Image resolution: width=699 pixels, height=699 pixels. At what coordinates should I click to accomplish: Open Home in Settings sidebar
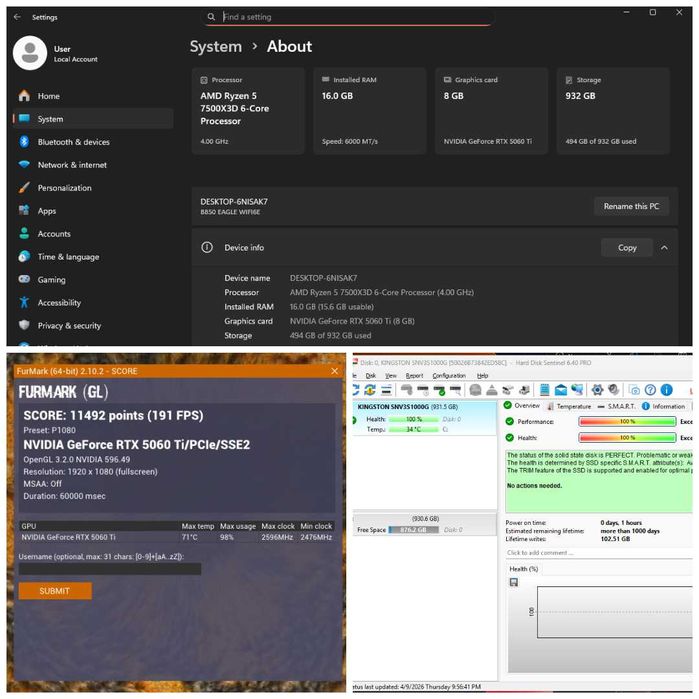[x=49, y=96]
